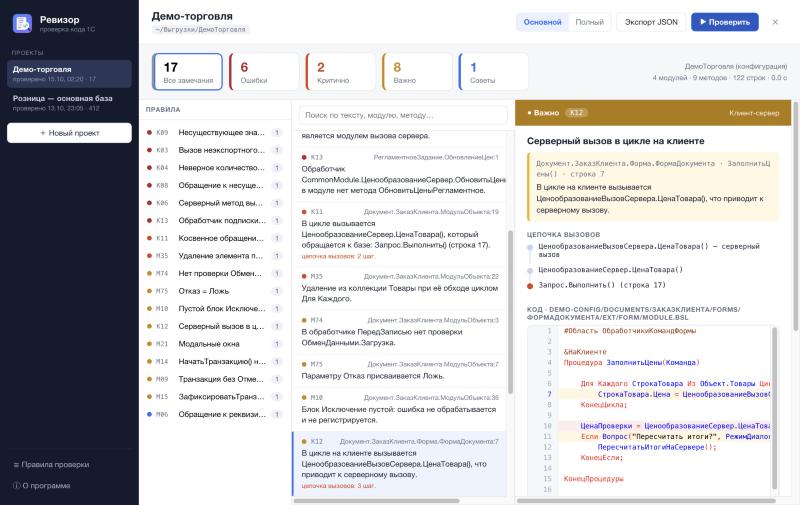Select rule K06 Серверный метод вы...

(214, 203)
